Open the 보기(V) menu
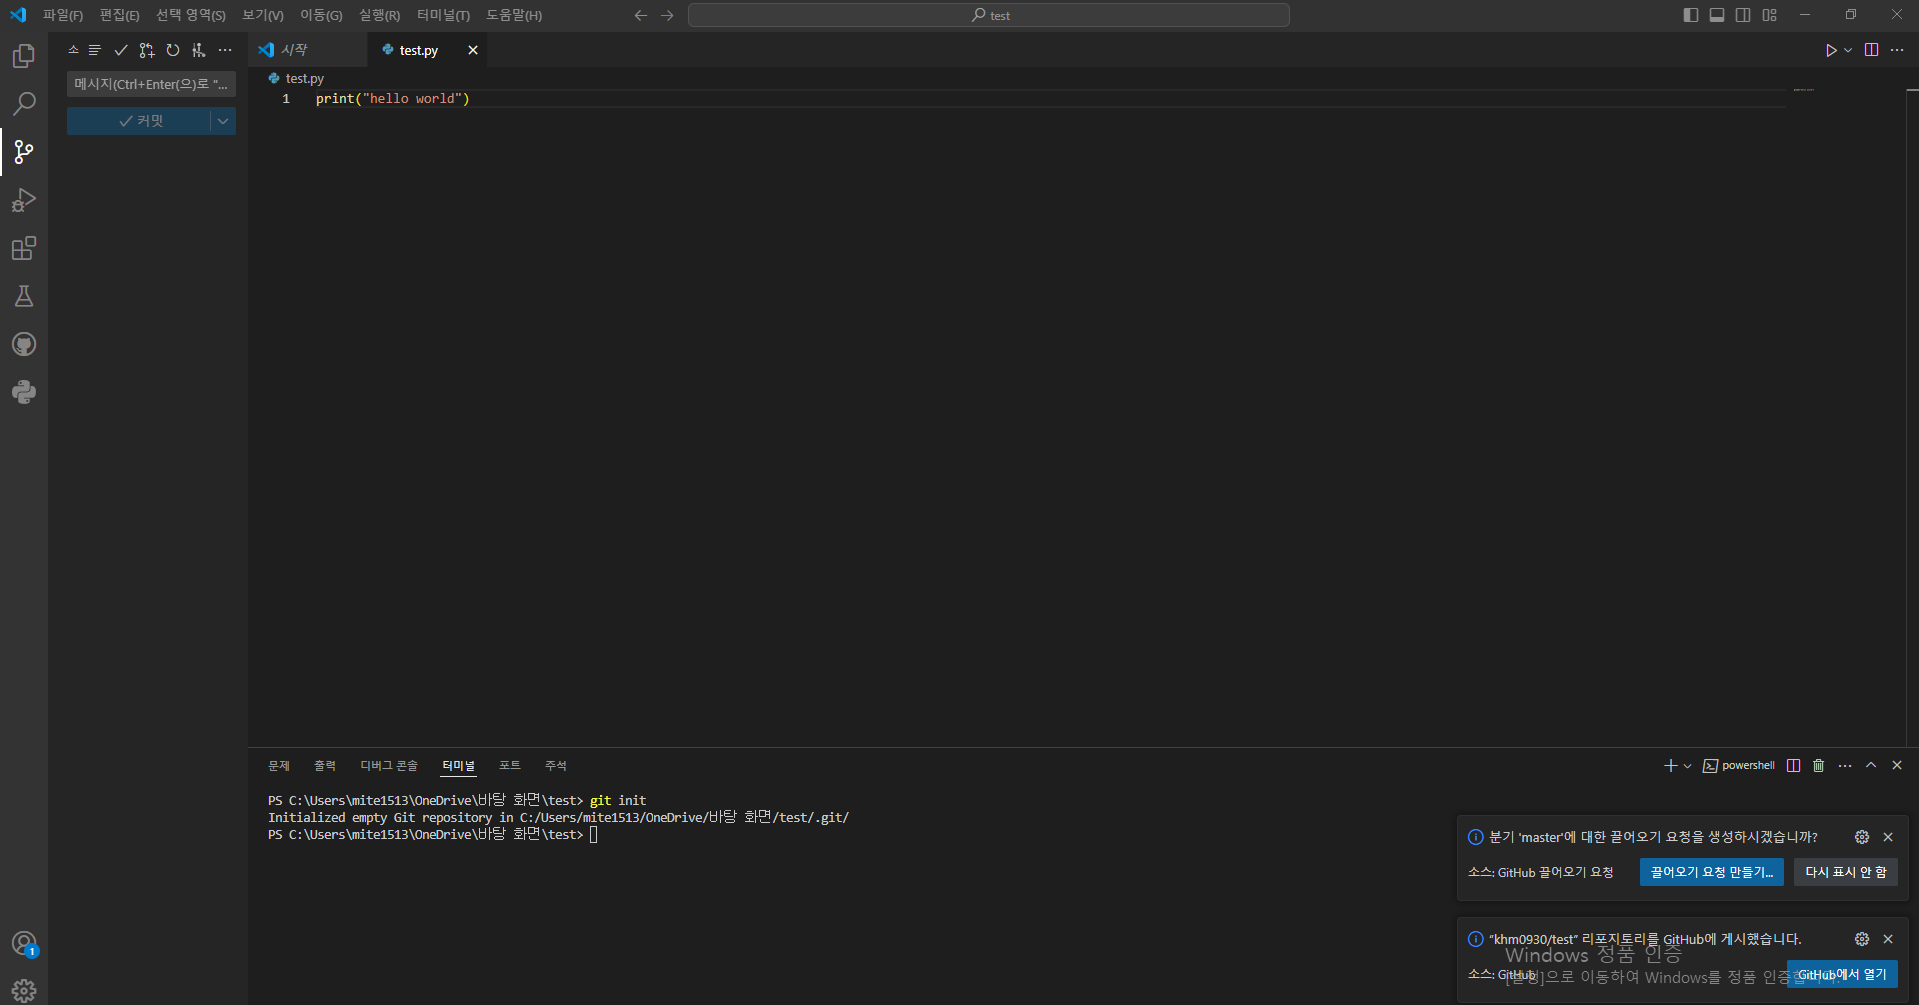1919x1005 pixels. click(263, 15)
